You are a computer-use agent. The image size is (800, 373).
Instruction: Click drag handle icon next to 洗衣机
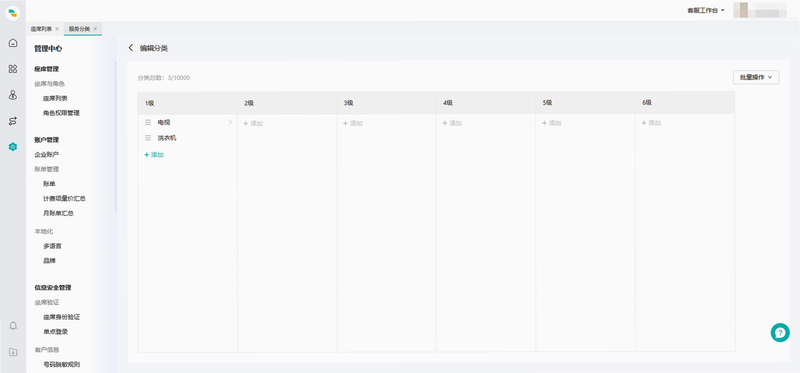click(x=148, y=138)
